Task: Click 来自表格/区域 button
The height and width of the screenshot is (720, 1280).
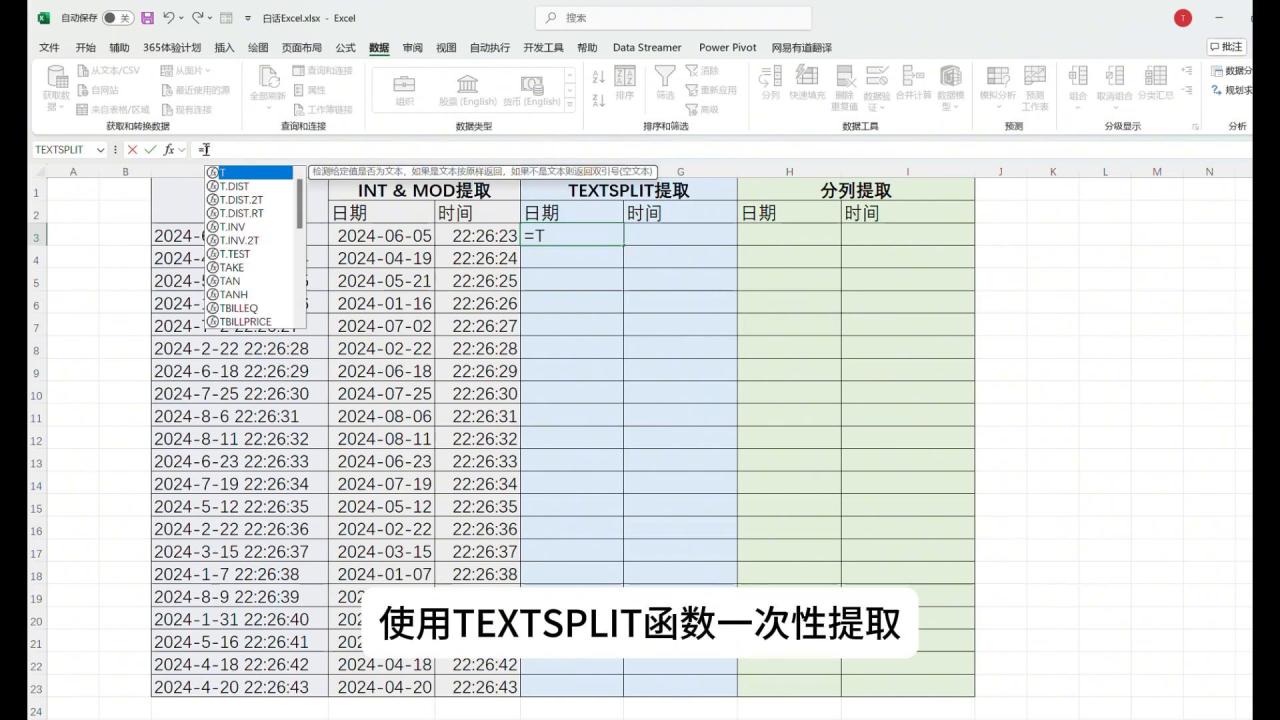Action: pyautogui.click(x=113, y=109)
